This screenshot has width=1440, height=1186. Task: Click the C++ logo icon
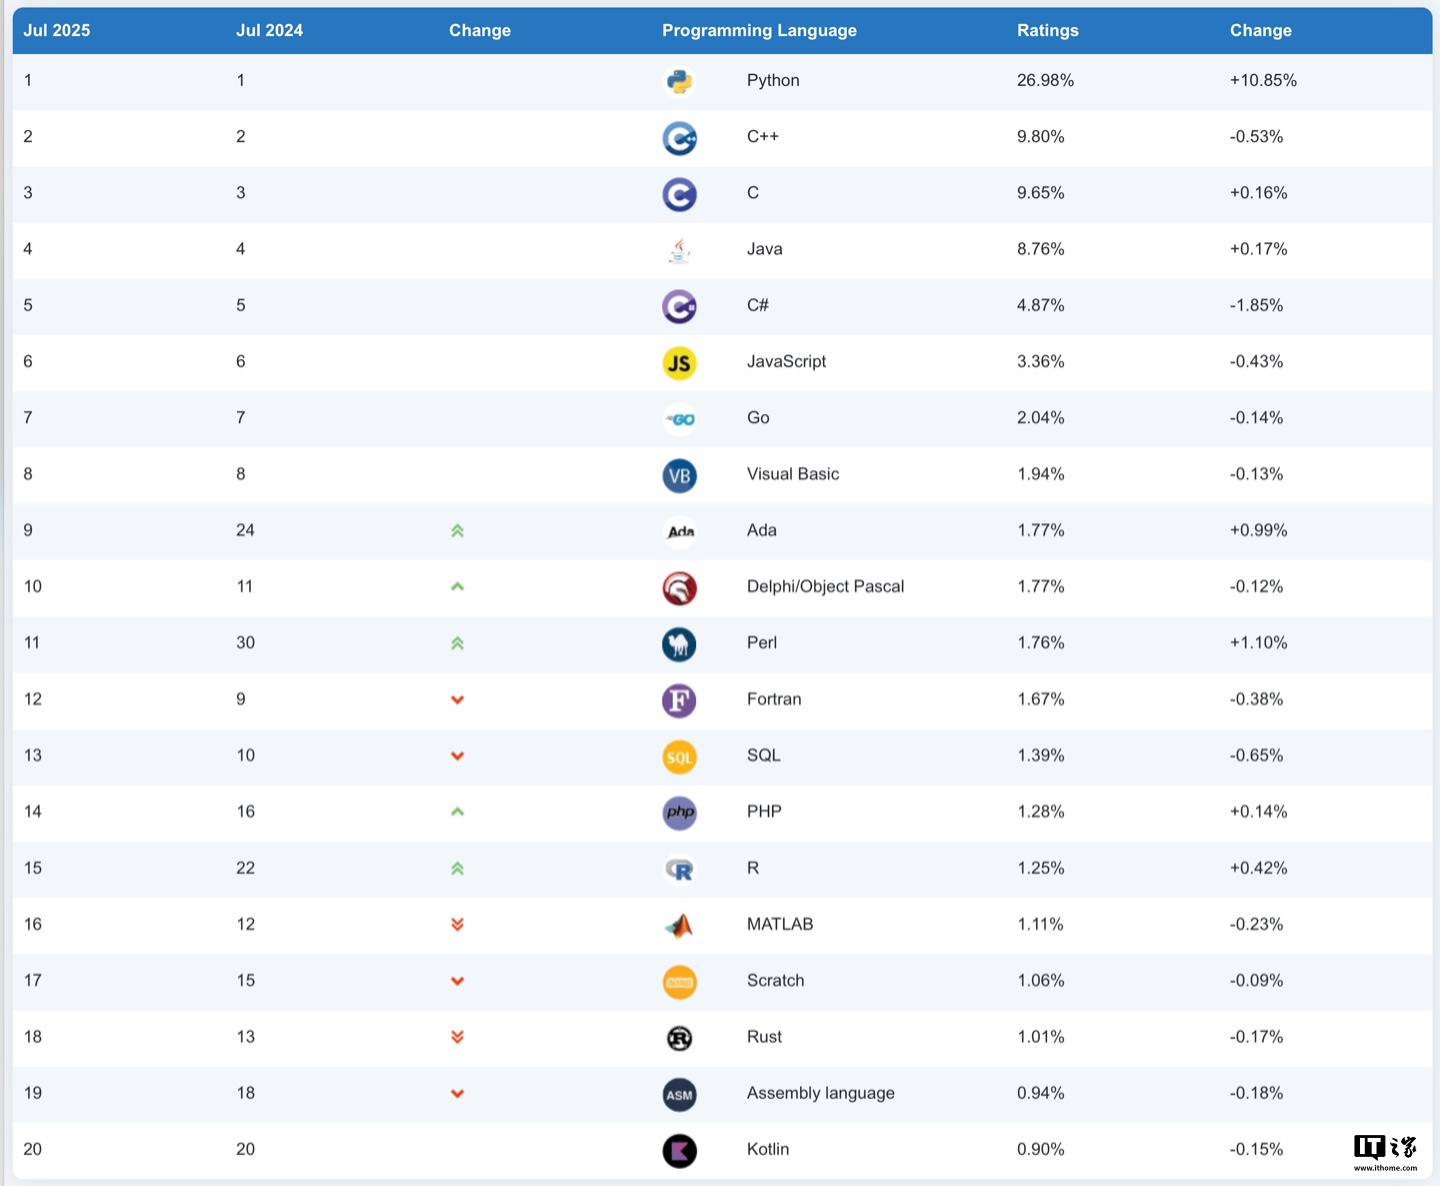679,138
